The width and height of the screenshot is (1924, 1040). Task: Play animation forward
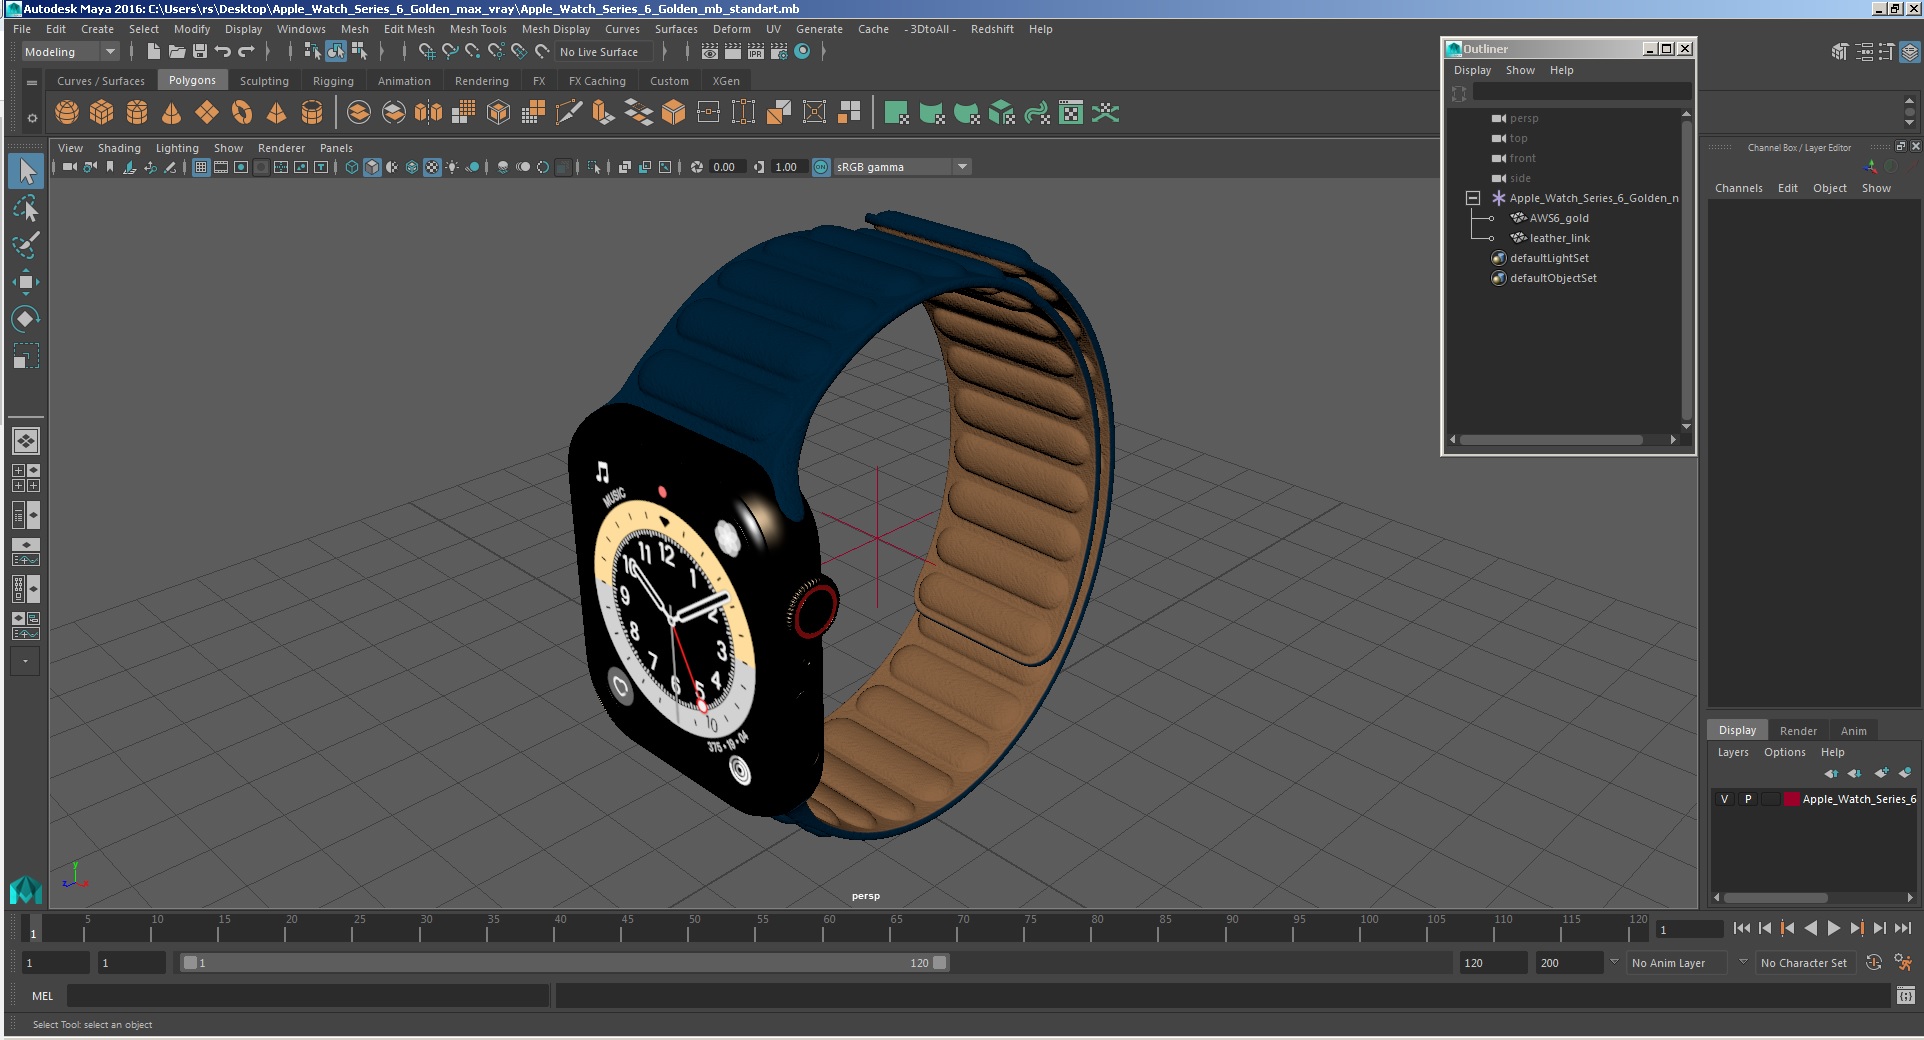(x=1833, y=928)
